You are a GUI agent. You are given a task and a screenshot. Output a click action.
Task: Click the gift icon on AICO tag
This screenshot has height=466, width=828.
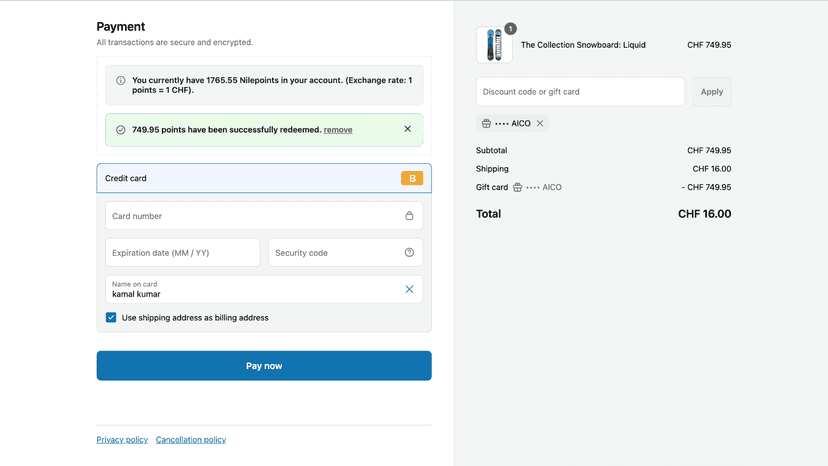click(x=486, y=123)
